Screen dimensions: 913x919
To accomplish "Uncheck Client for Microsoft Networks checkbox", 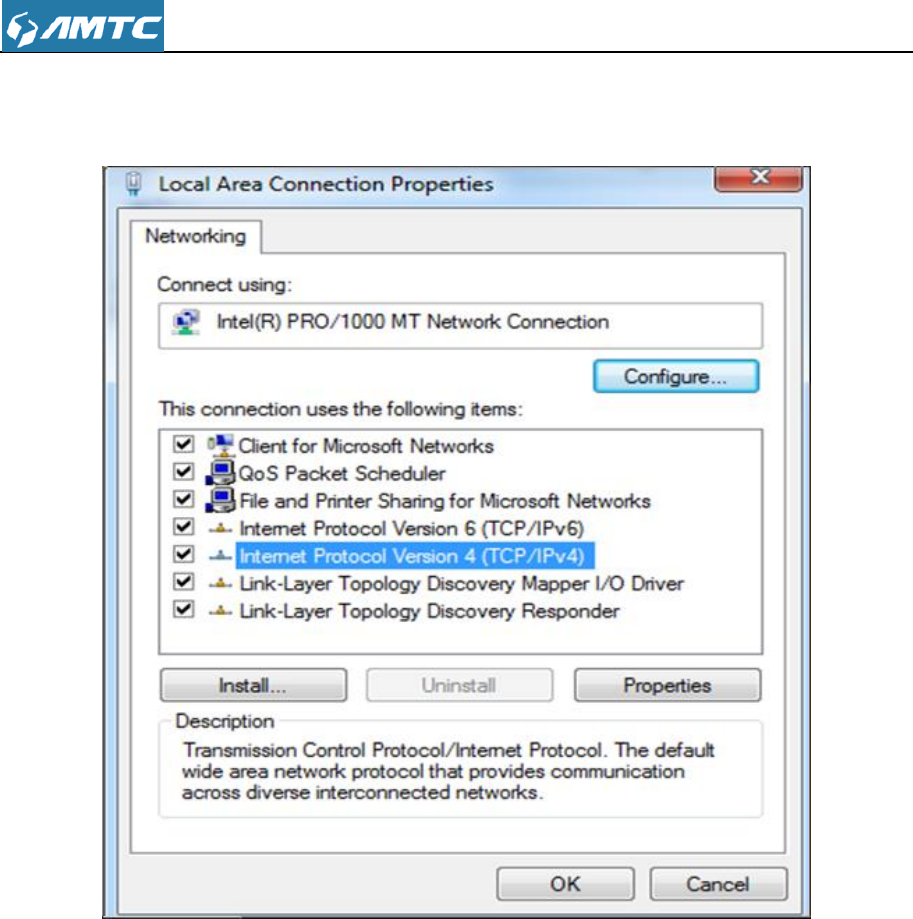I will pos(183,444).
